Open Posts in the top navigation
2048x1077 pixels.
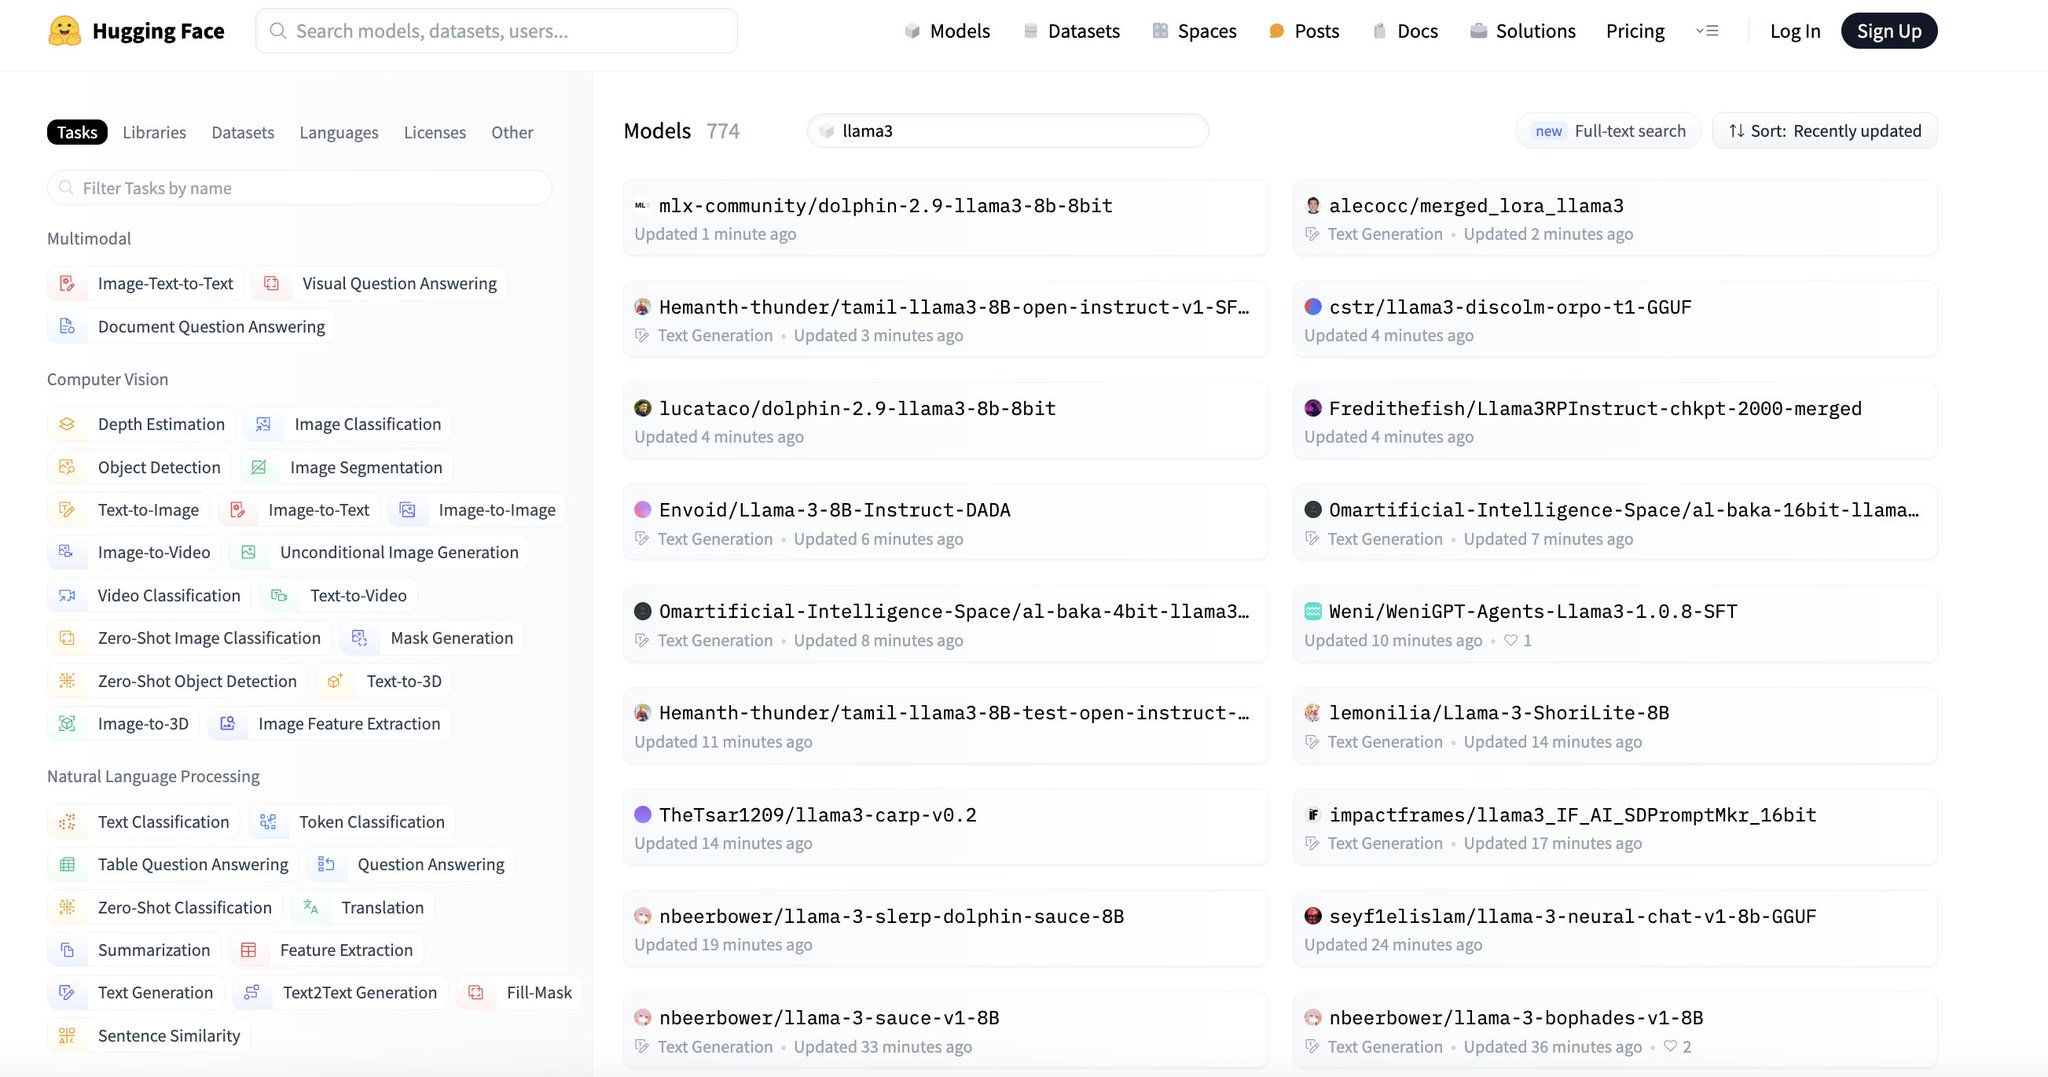[x=1304, y=31]
